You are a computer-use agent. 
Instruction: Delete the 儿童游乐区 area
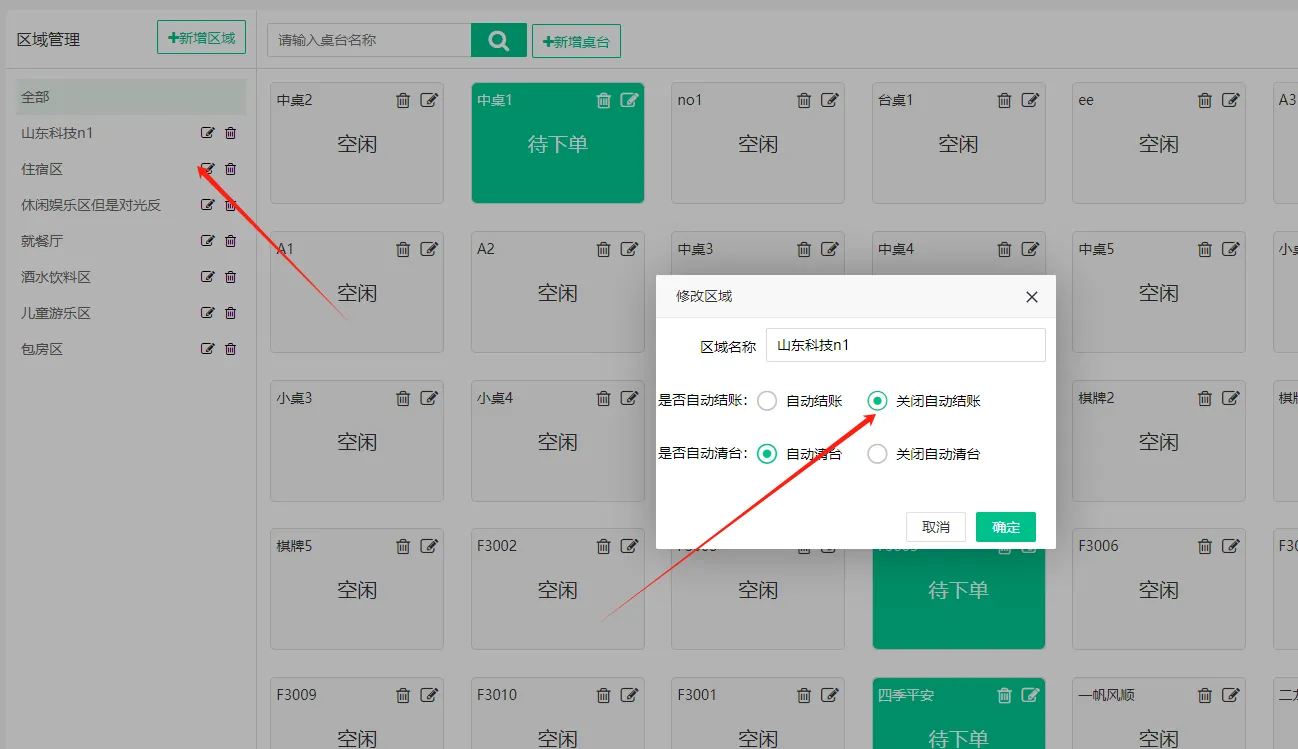click(x=231, y=313)
